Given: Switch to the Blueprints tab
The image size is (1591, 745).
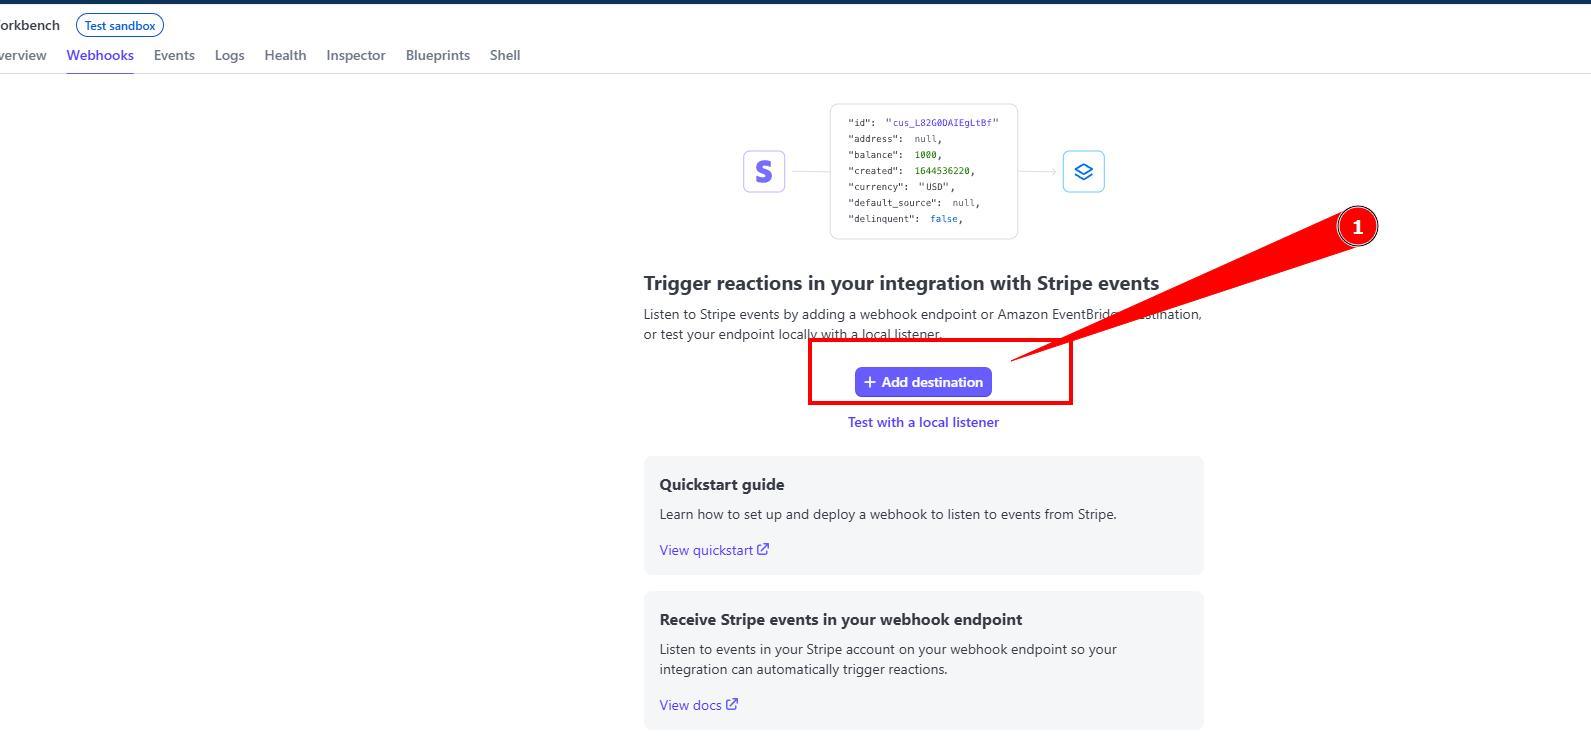Looking at the screenshot, I should point(437,55).
